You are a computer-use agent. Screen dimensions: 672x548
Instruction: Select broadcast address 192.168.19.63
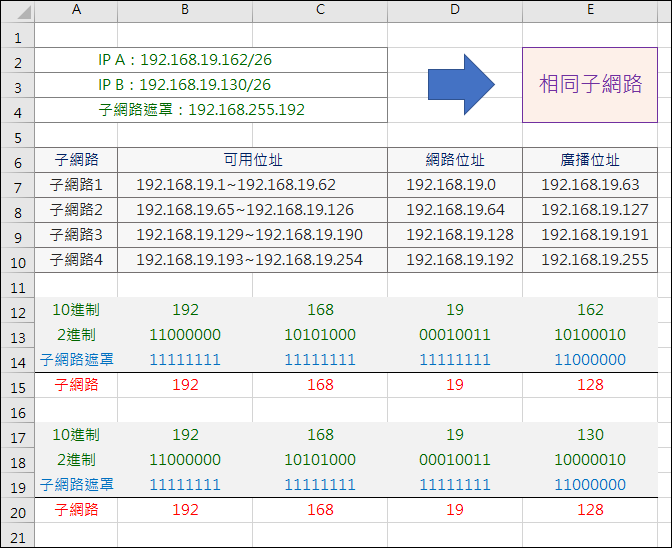point(590,185)
